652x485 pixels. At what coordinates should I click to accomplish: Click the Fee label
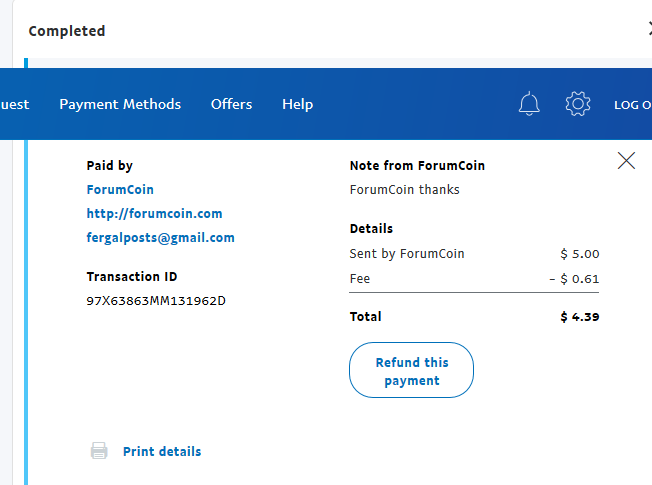360,279
